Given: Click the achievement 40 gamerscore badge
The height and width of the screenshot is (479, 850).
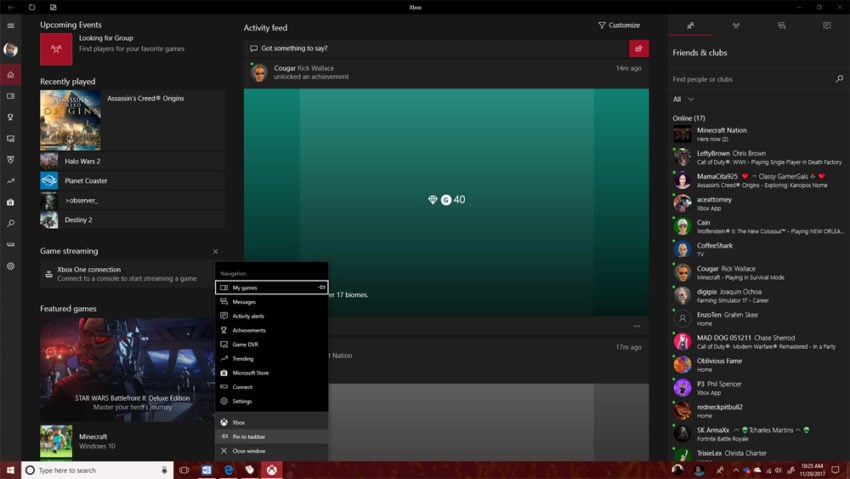Looking at the screenshot, I should (446, 200).
